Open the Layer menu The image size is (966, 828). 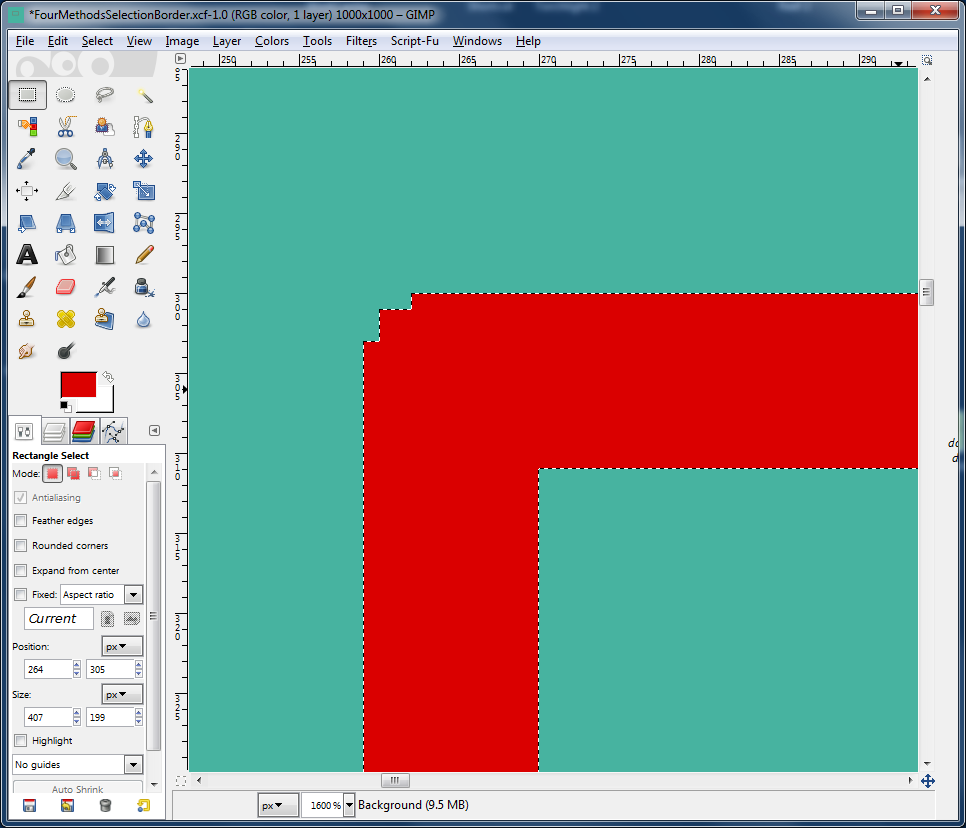click(x=227, y=41)
